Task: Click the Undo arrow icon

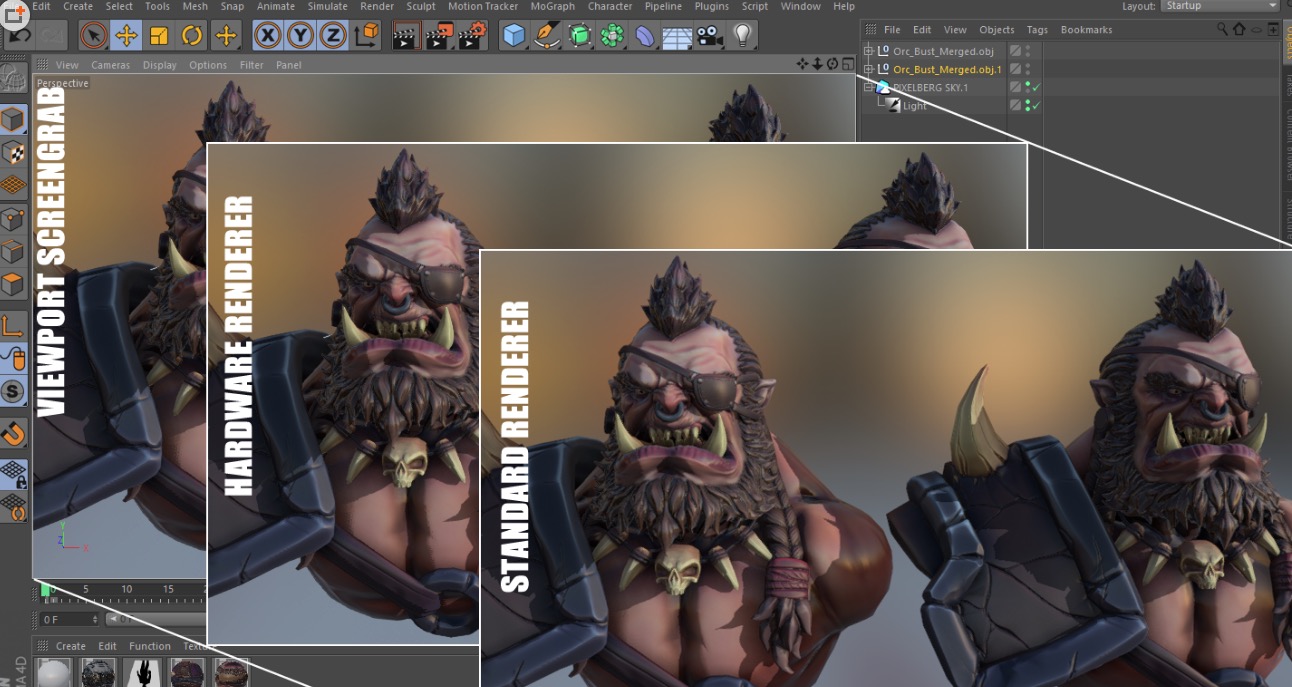Action: tap(17, 35)
